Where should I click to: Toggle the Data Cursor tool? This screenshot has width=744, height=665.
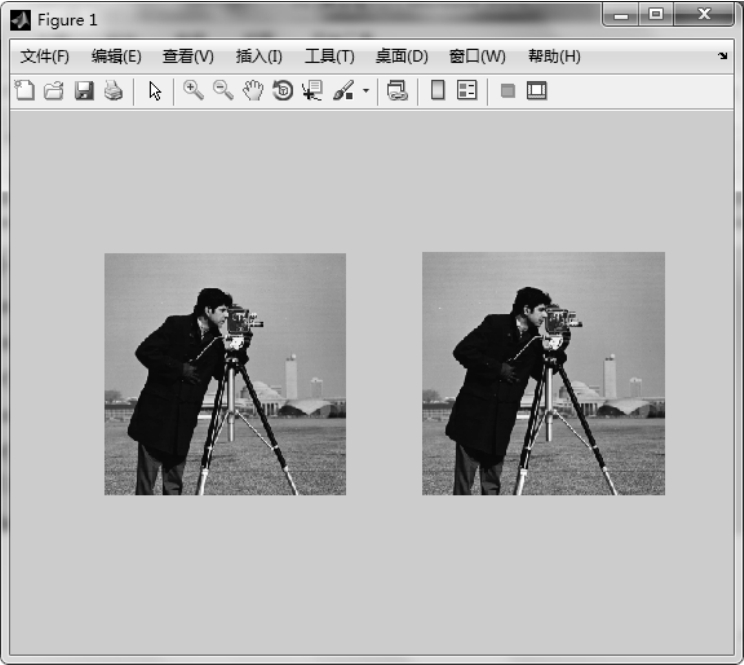coord(312,91)
